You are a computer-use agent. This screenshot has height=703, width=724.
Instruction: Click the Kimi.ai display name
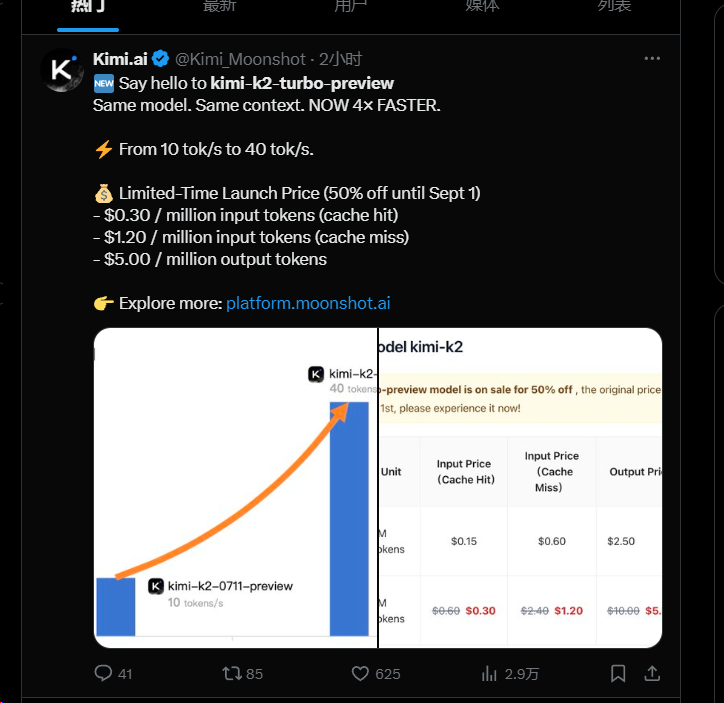(120, 59)
